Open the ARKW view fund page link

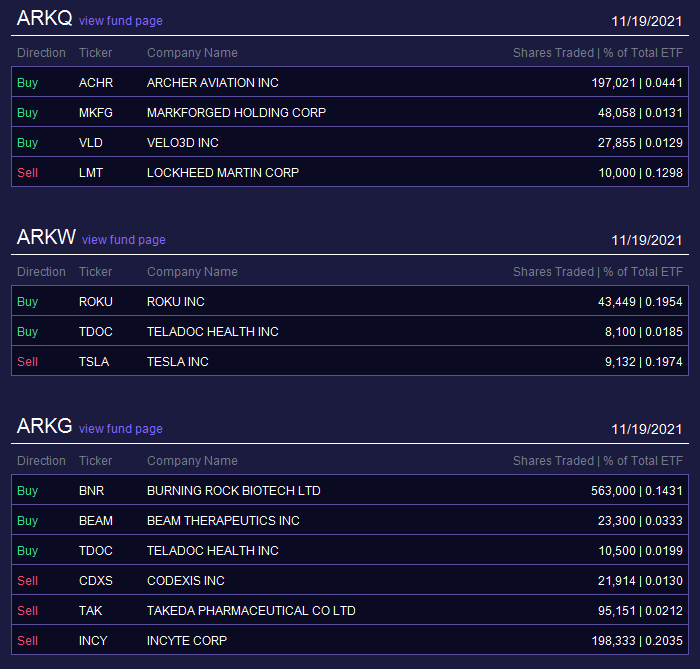pos(124,240)
